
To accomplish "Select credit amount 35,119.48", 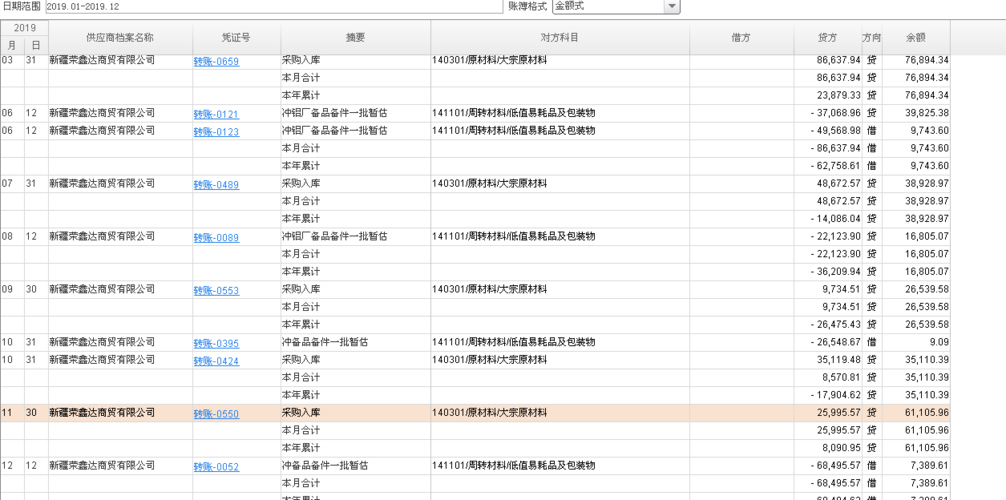I will [x=838, y=360].
